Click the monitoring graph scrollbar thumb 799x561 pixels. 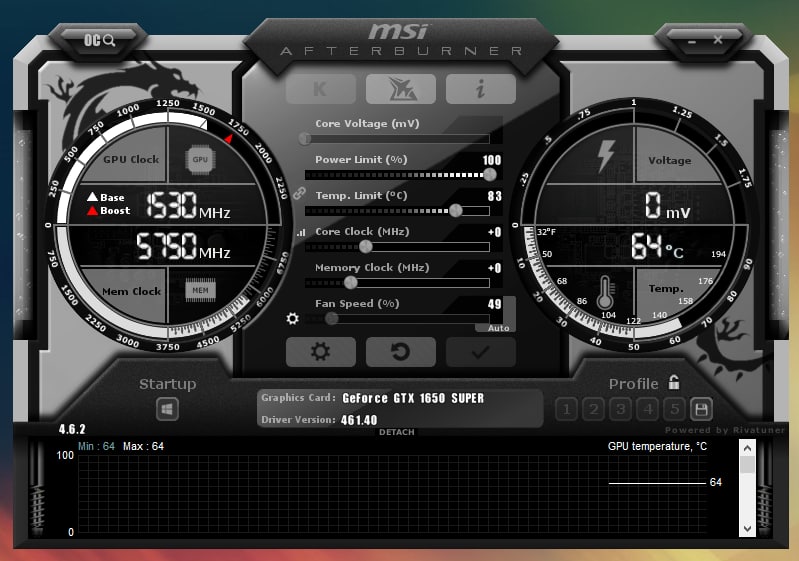click(x=747, y=465)
